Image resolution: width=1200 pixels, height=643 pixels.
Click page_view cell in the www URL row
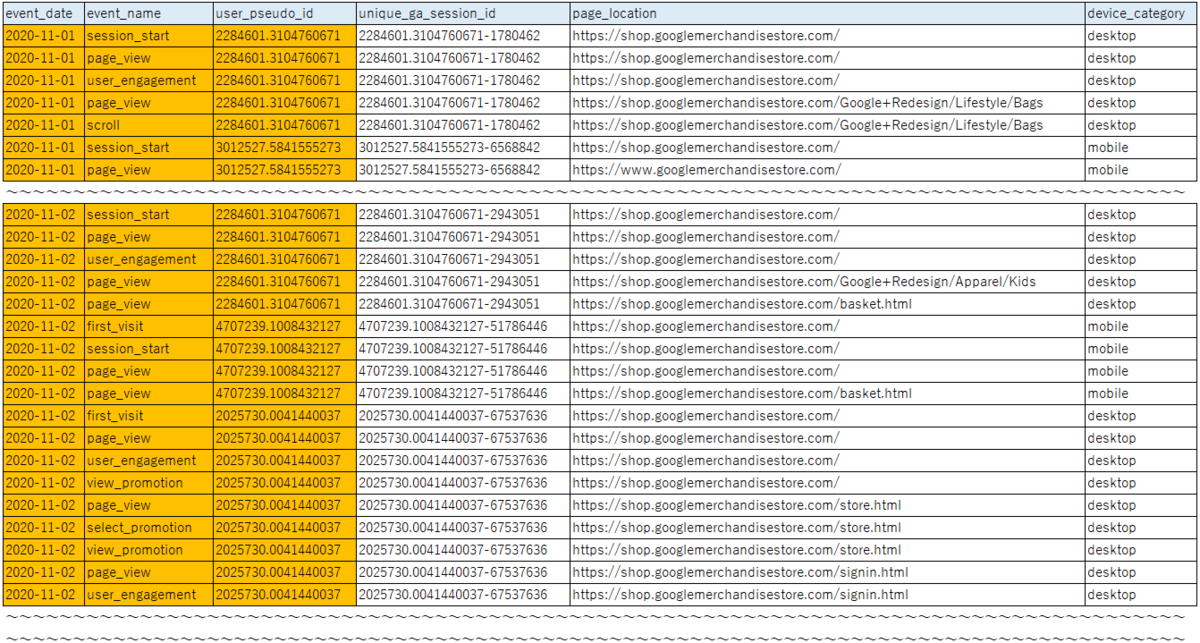click(x=148, y=170)
